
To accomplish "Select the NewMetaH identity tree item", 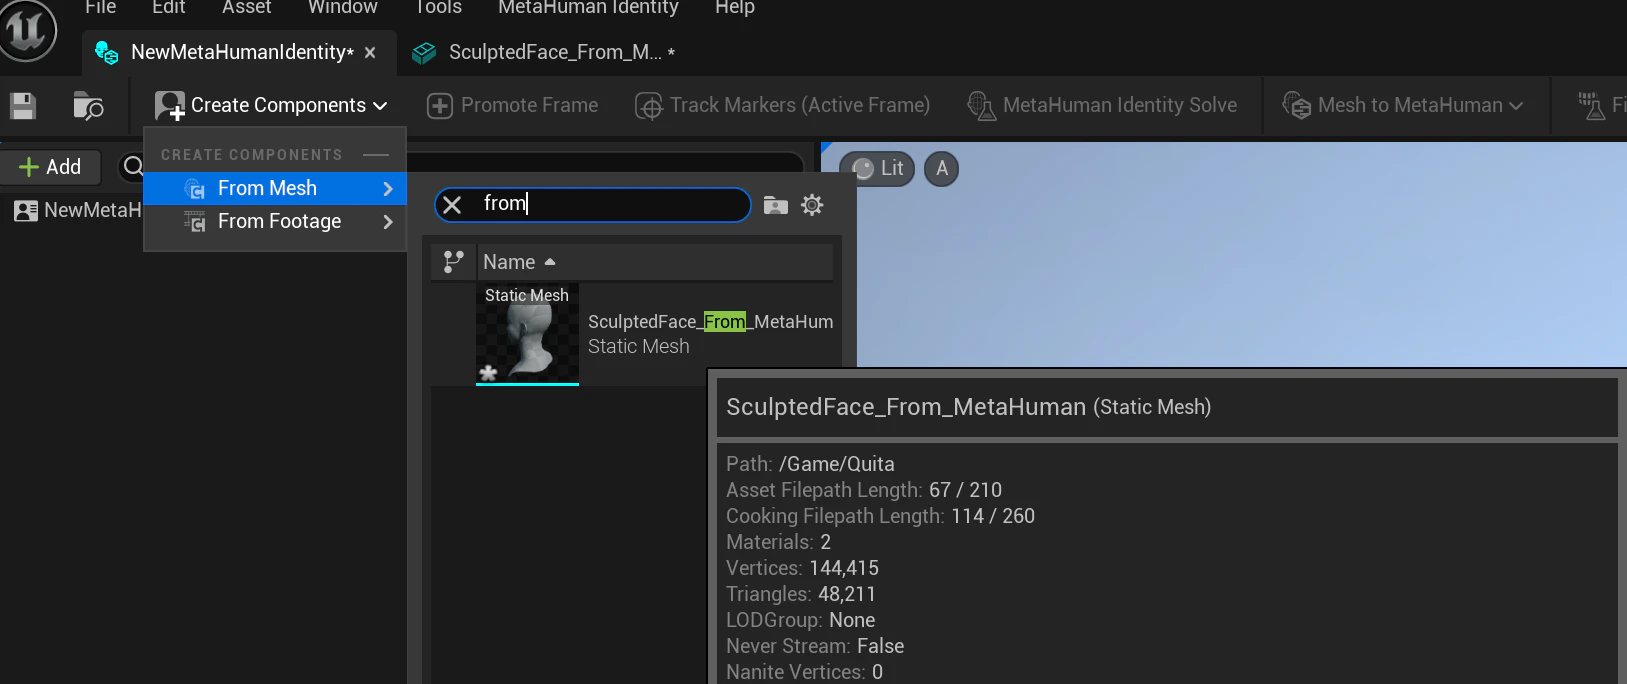I will pyautogui.click(x=78, y=210).
